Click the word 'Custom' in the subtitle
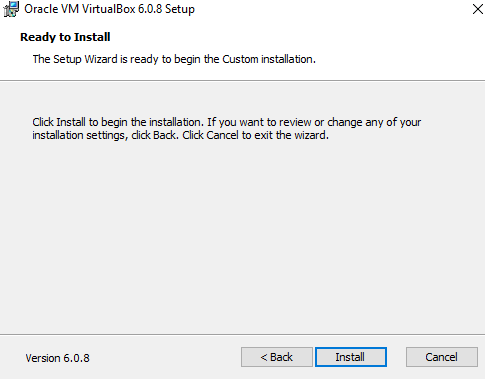Viewport: 485px width, 379px height. 240,59
